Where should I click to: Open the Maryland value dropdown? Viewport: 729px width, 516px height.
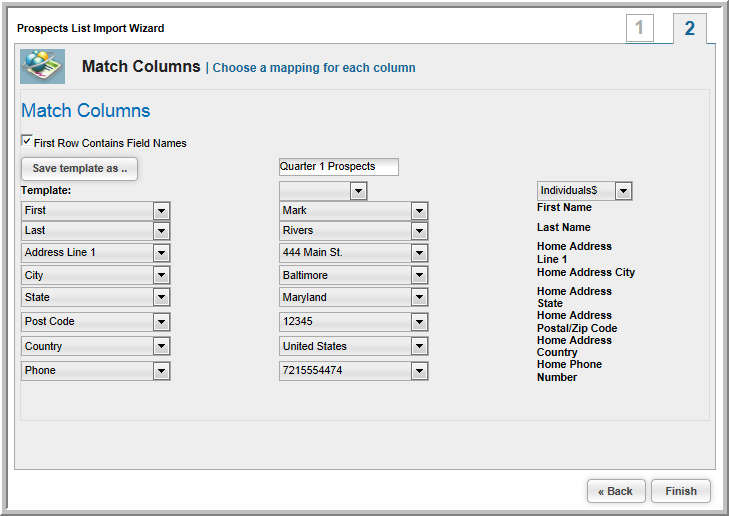click(353, 297)
